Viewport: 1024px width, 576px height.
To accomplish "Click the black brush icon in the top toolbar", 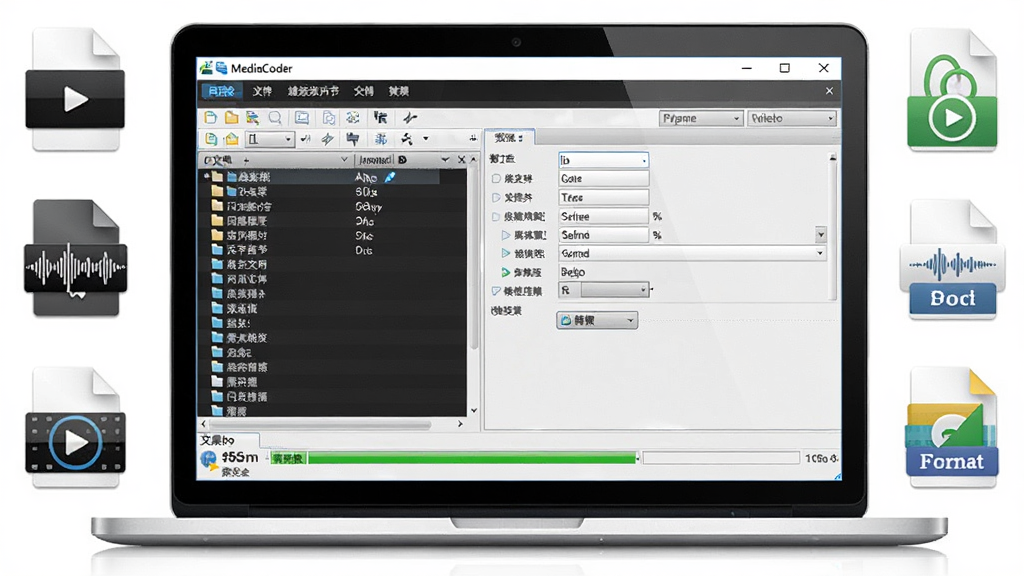I will pos(381,118).
